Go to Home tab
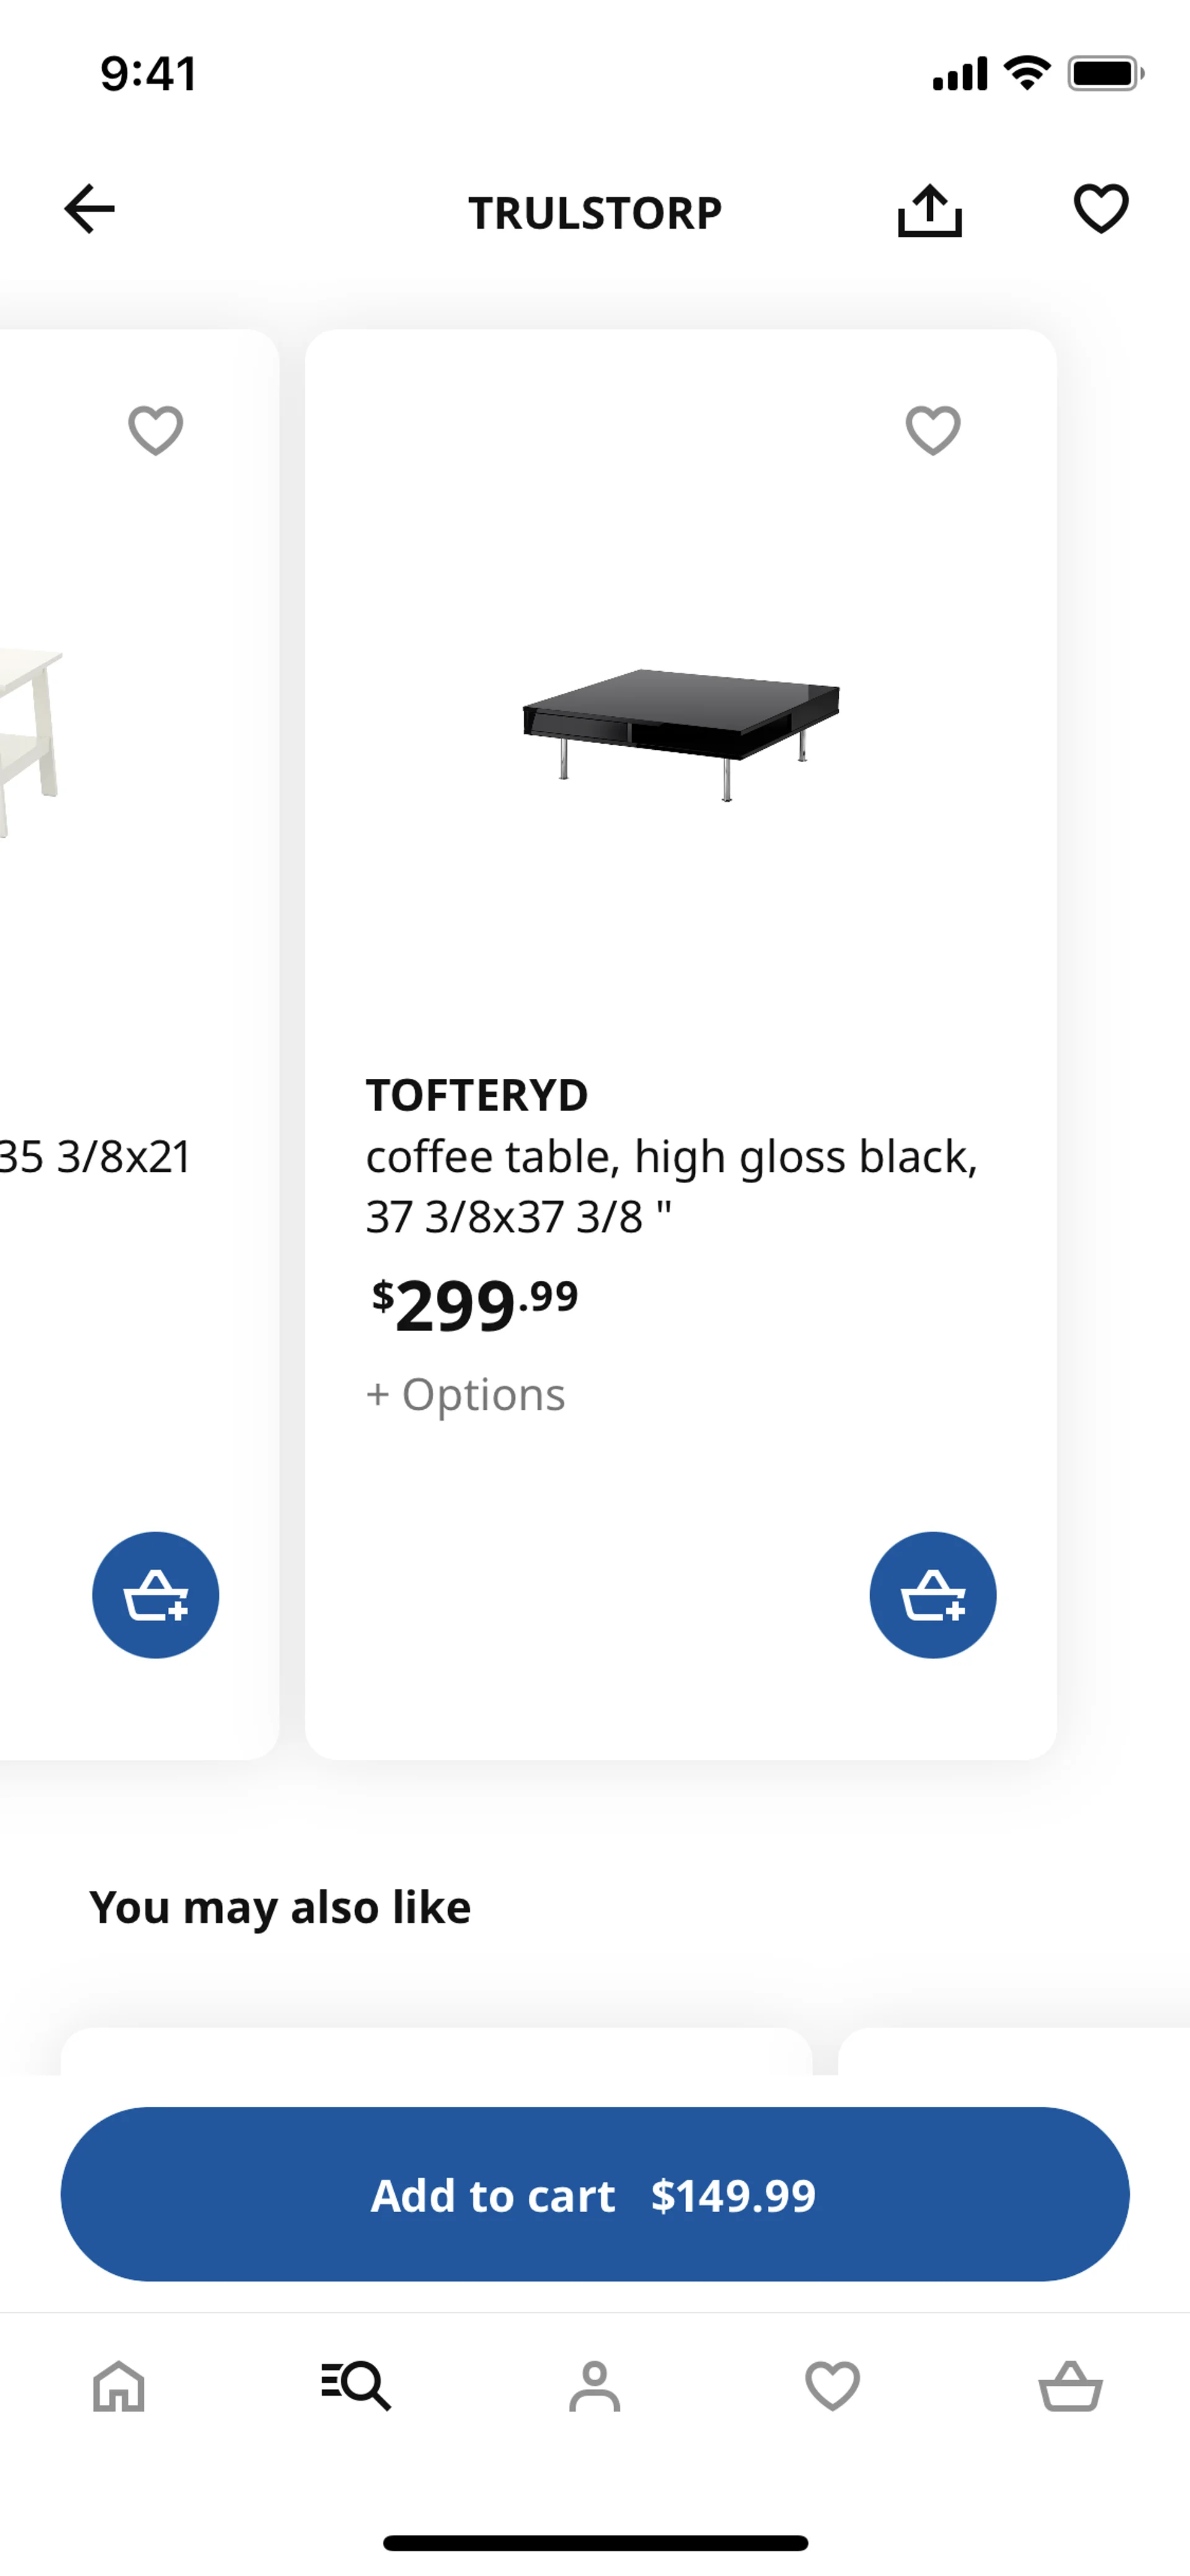 point(119,2386)
